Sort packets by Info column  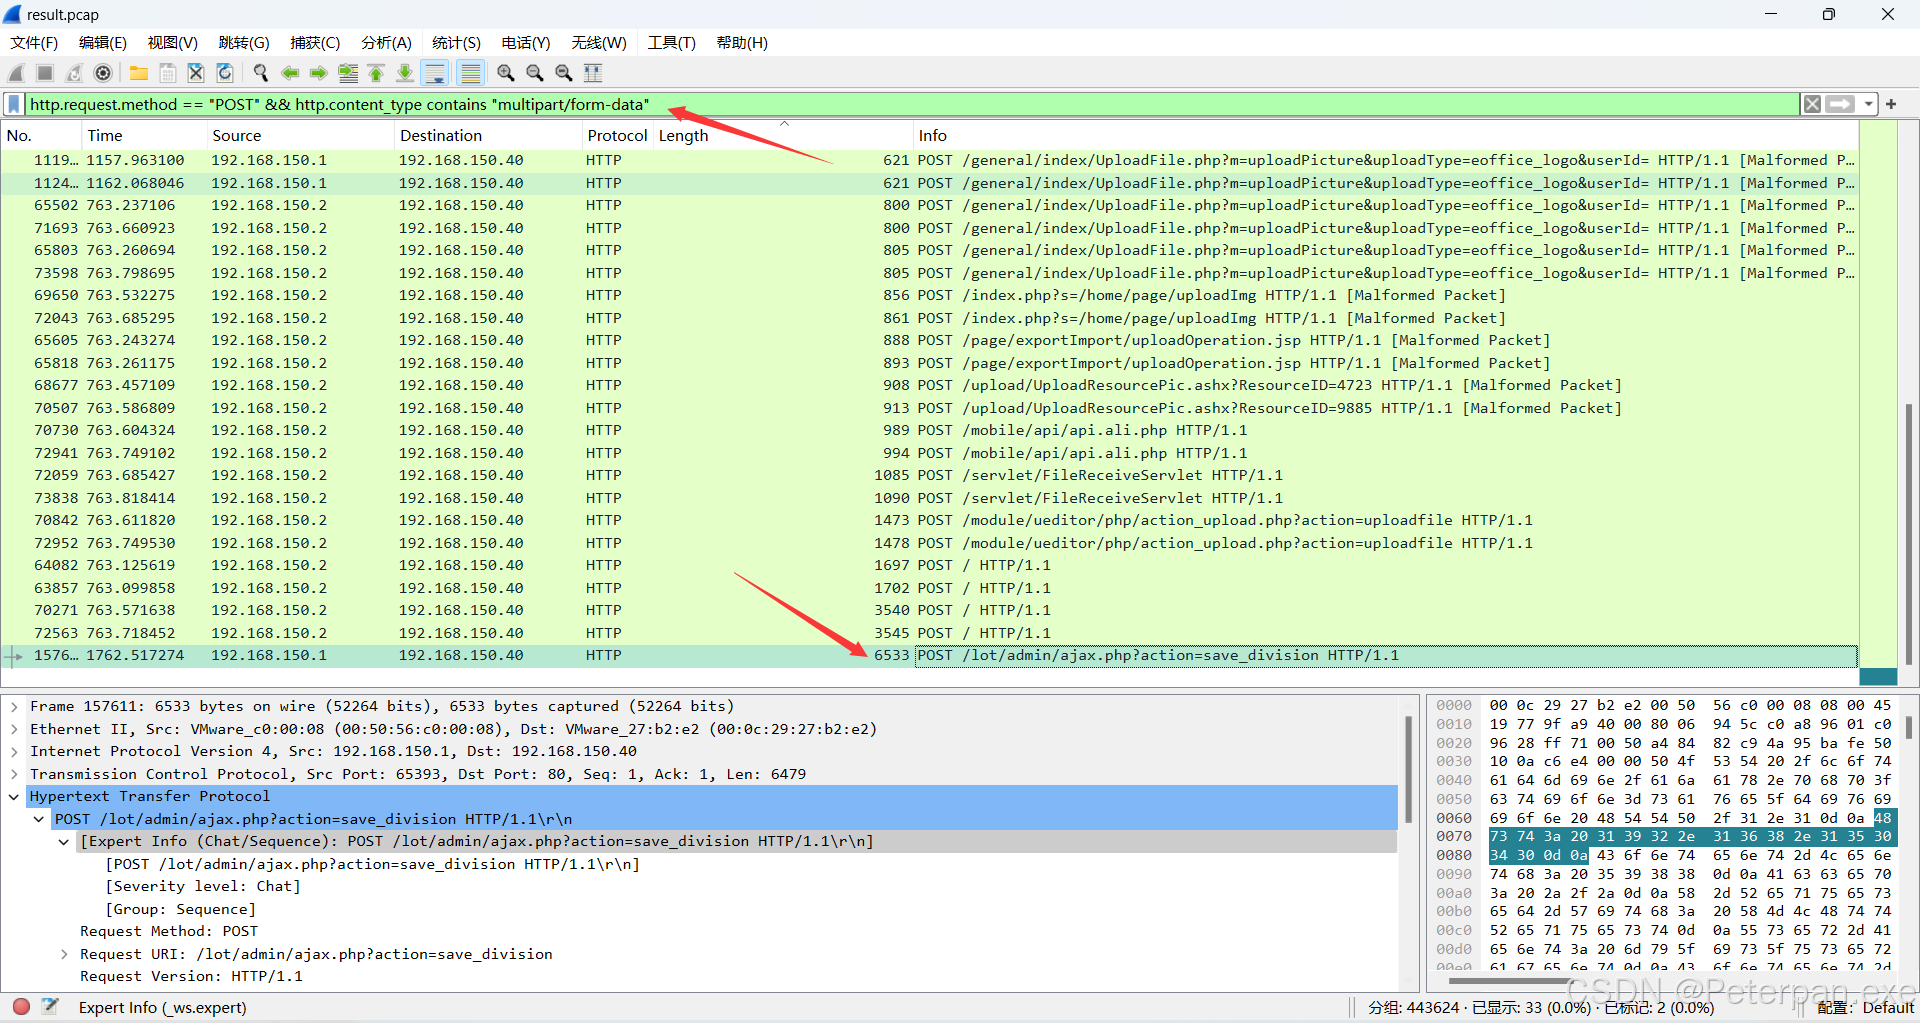click(1385, 136)
